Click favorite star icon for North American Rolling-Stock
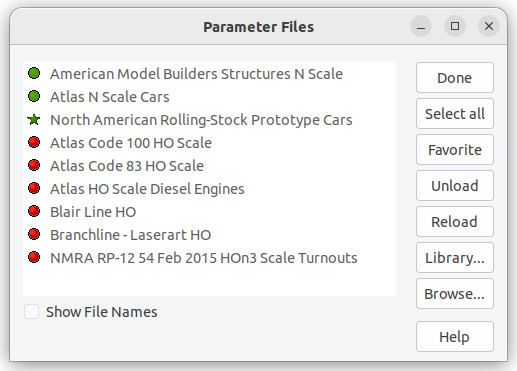The height and width of the screenshot is (371, 517). pos(34,119)
